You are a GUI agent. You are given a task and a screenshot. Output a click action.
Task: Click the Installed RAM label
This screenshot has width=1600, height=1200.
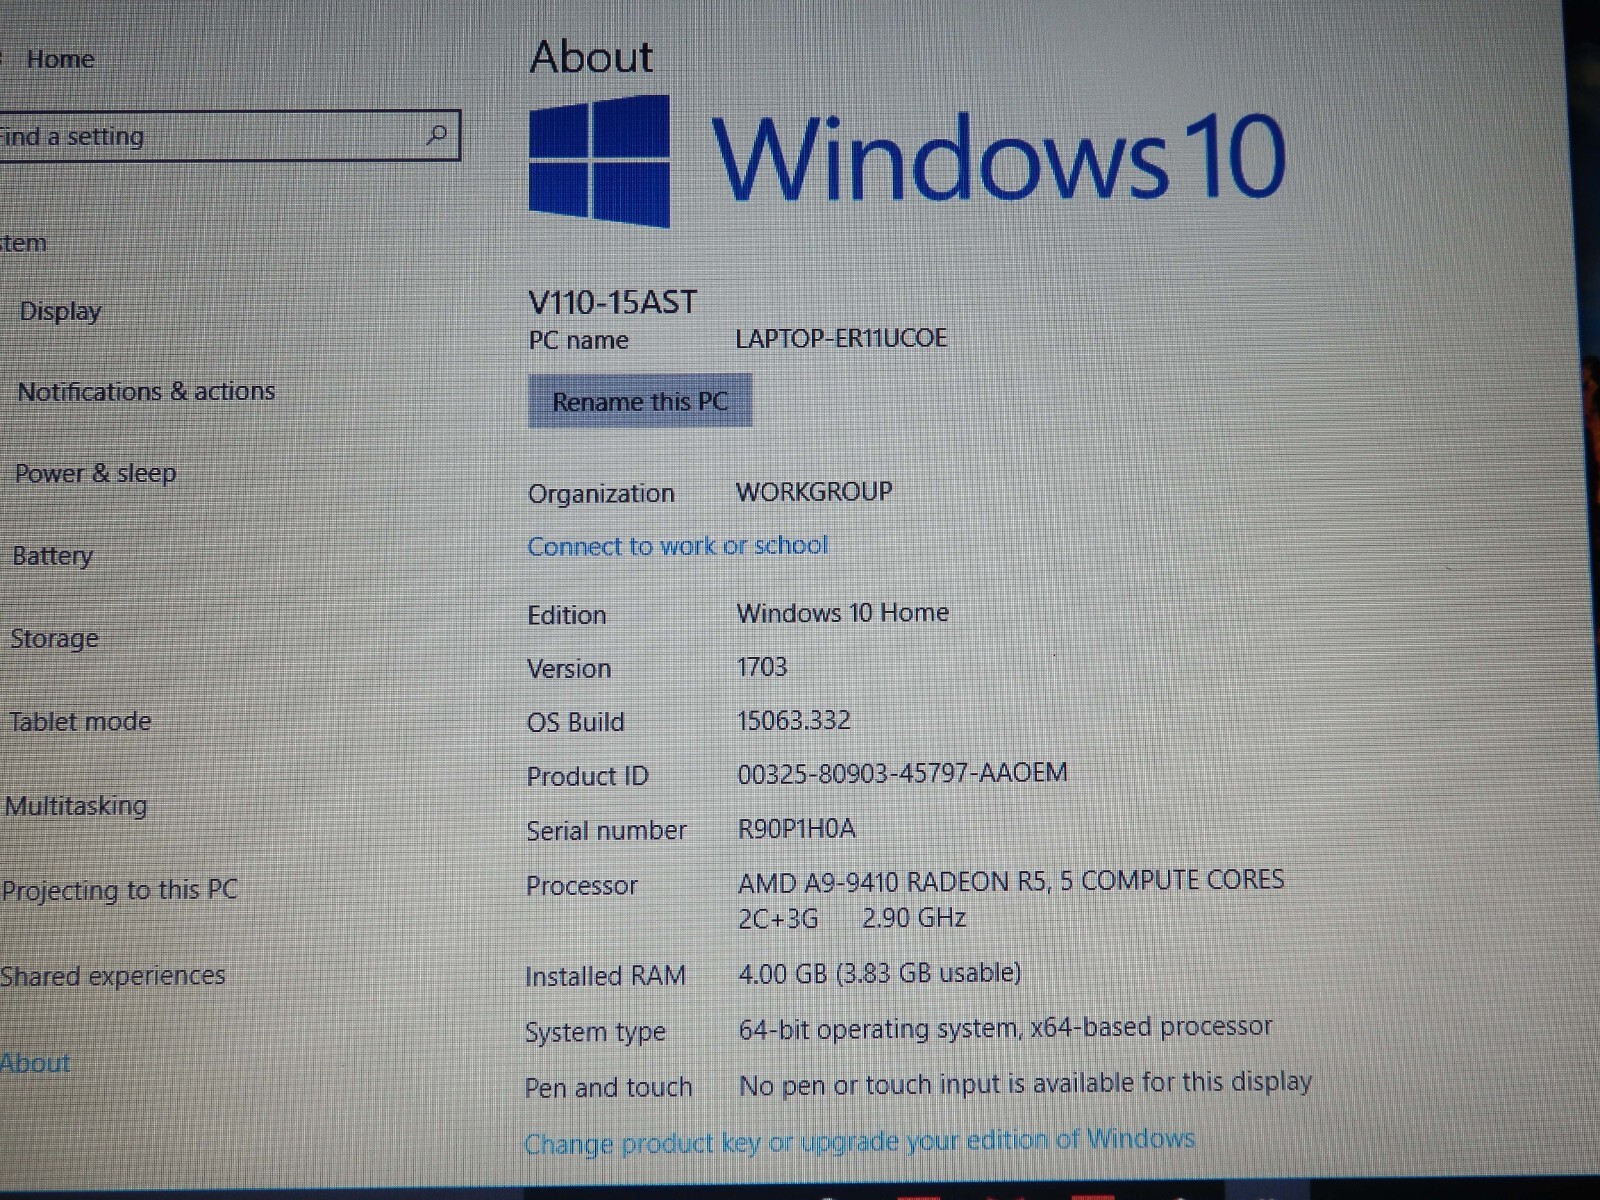pos(606,976)
